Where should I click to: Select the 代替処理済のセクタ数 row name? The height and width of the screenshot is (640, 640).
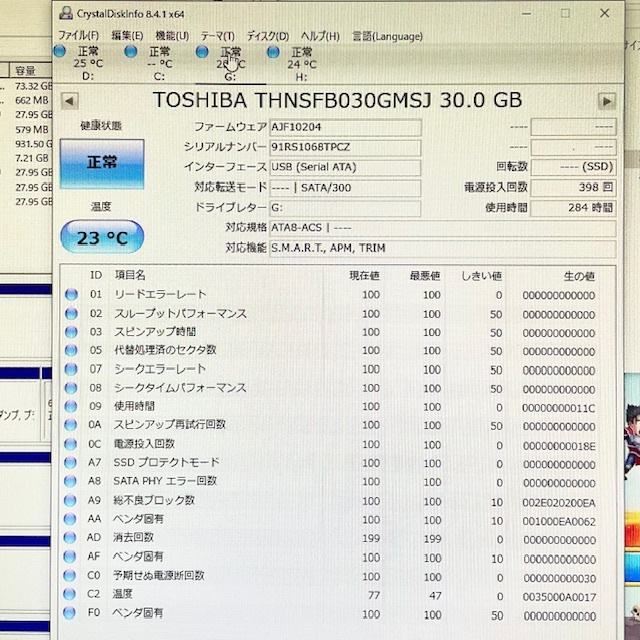point(165,350)
